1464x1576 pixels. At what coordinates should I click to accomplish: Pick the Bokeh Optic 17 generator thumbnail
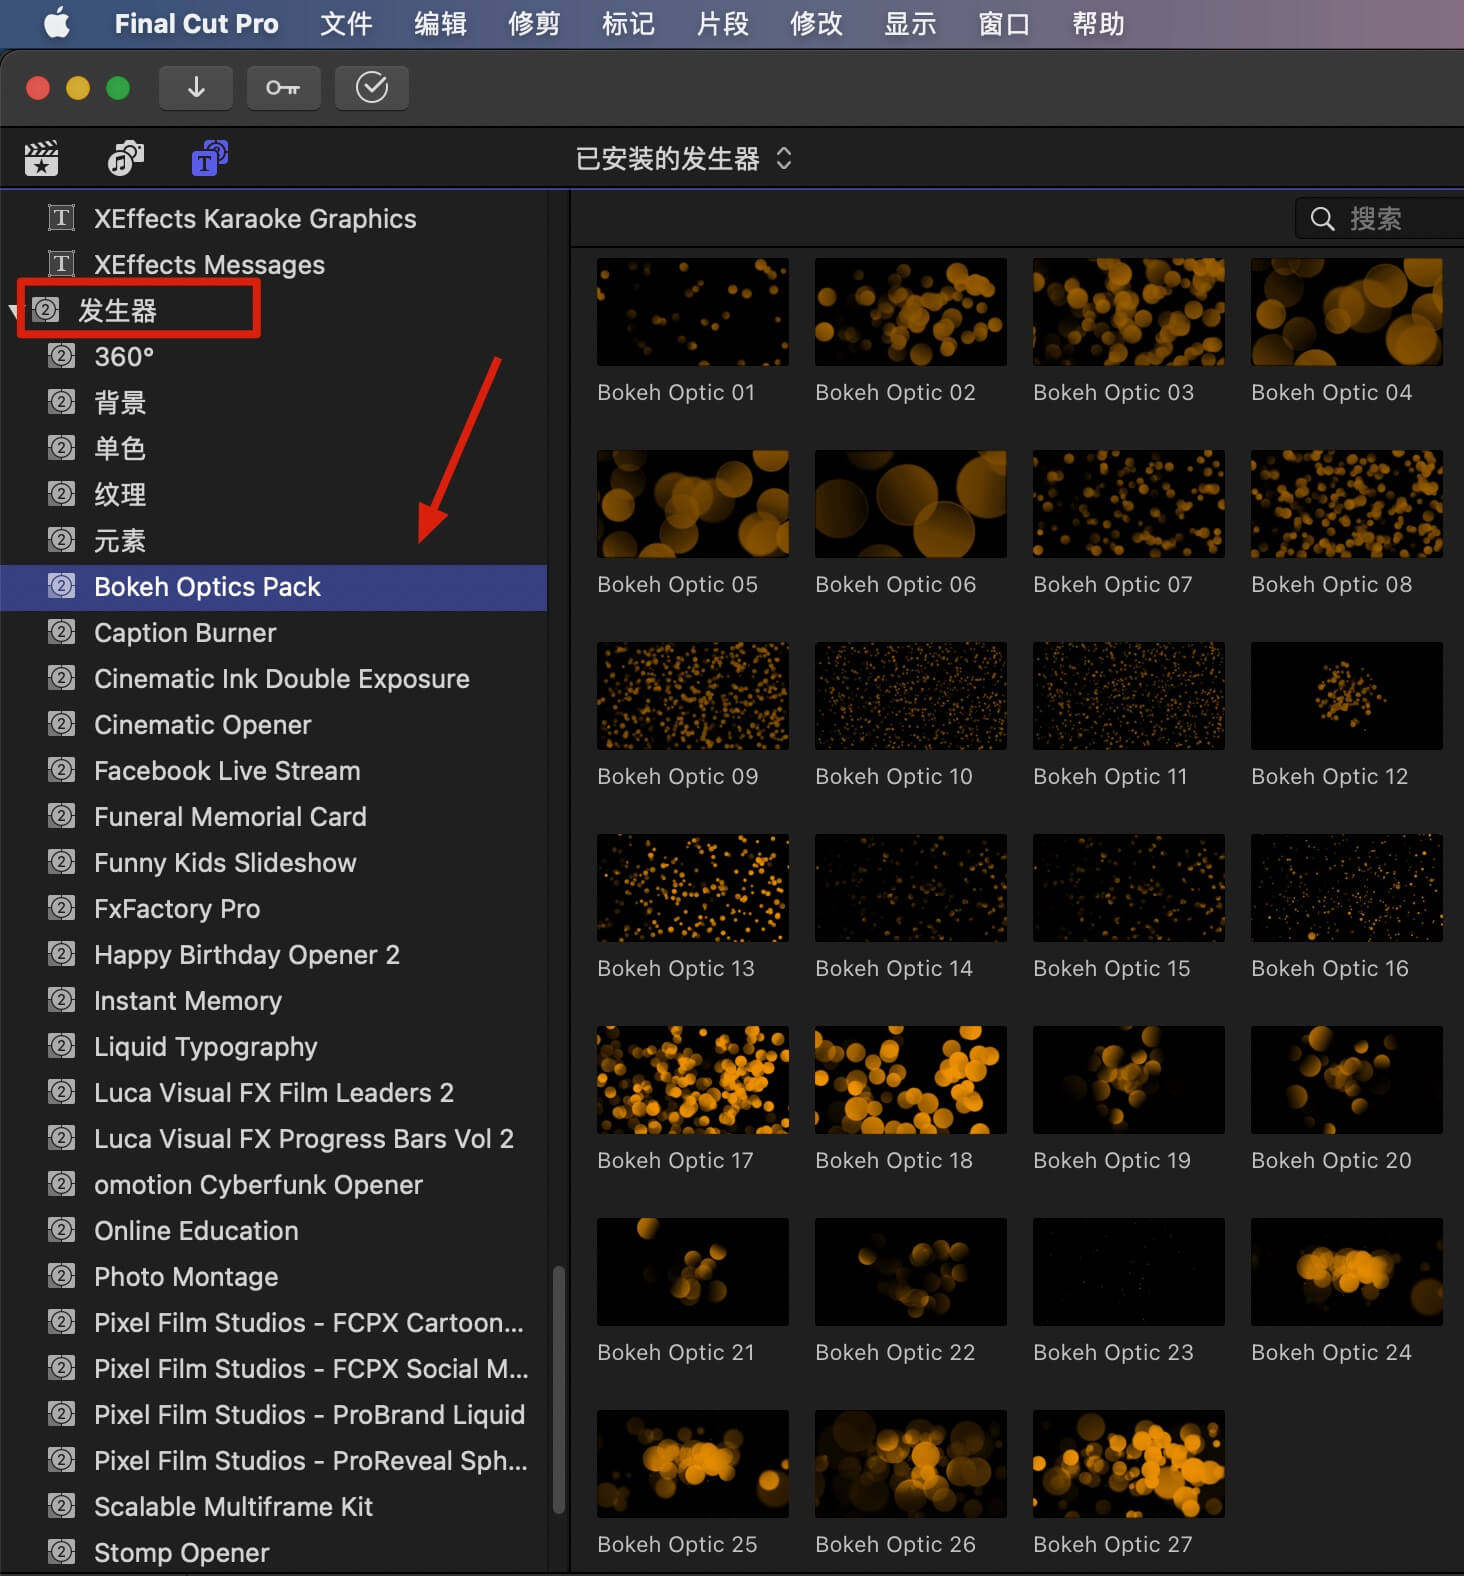692,1080
